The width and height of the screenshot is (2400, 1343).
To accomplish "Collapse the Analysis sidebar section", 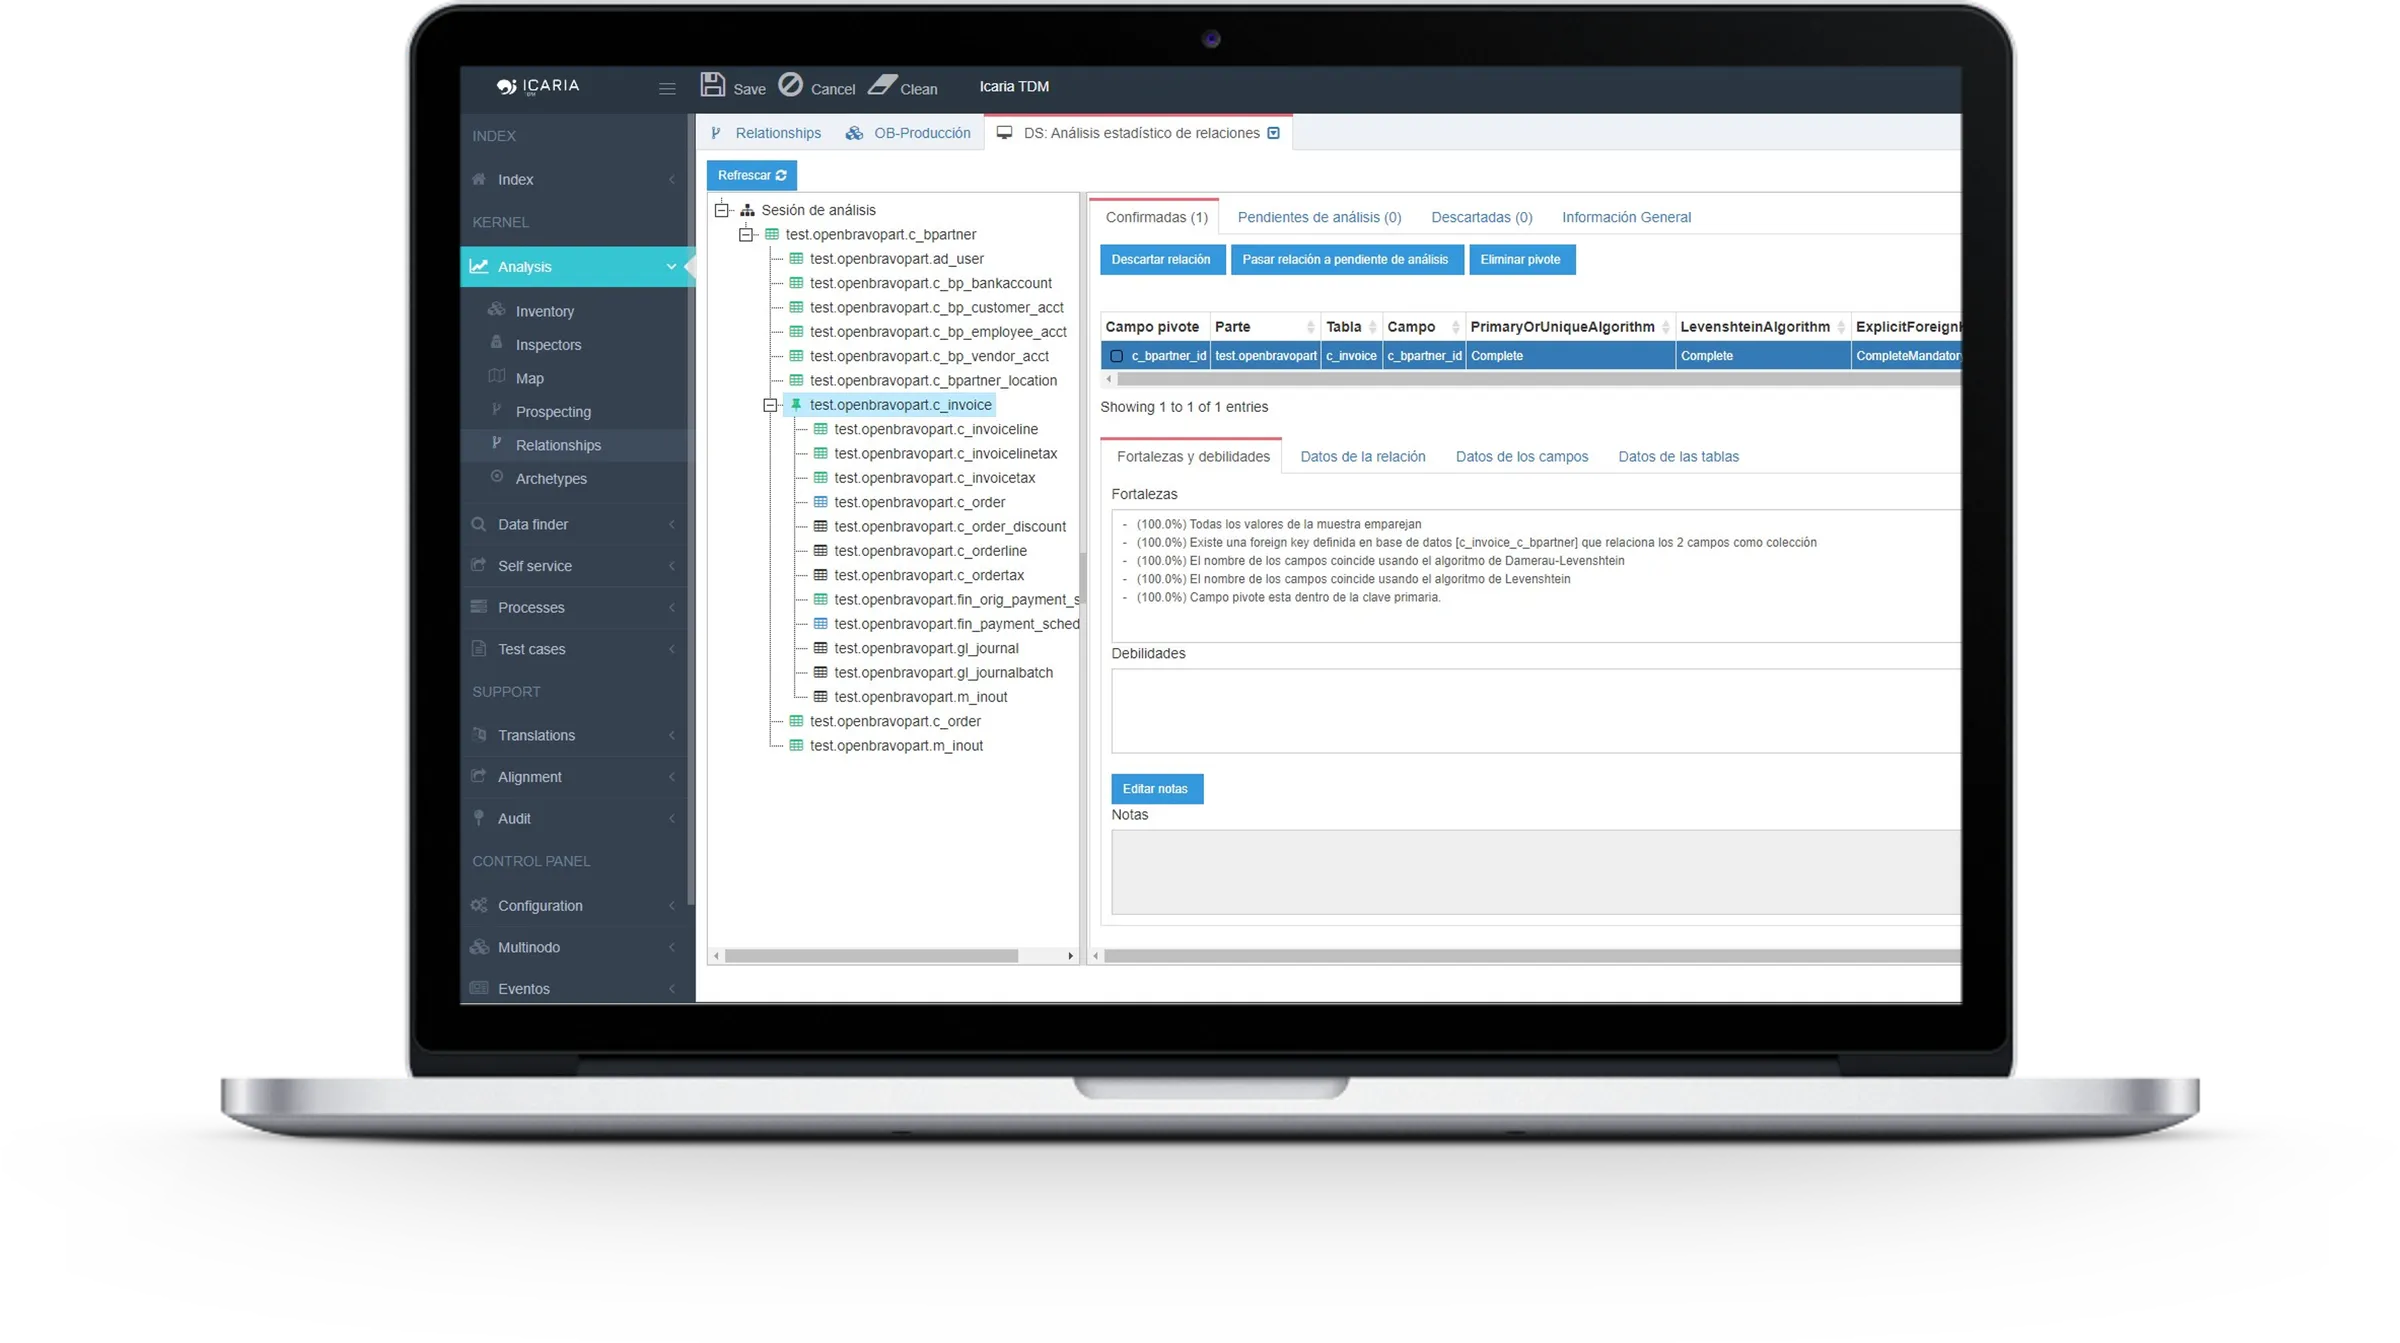I will (x=671, y=267).
